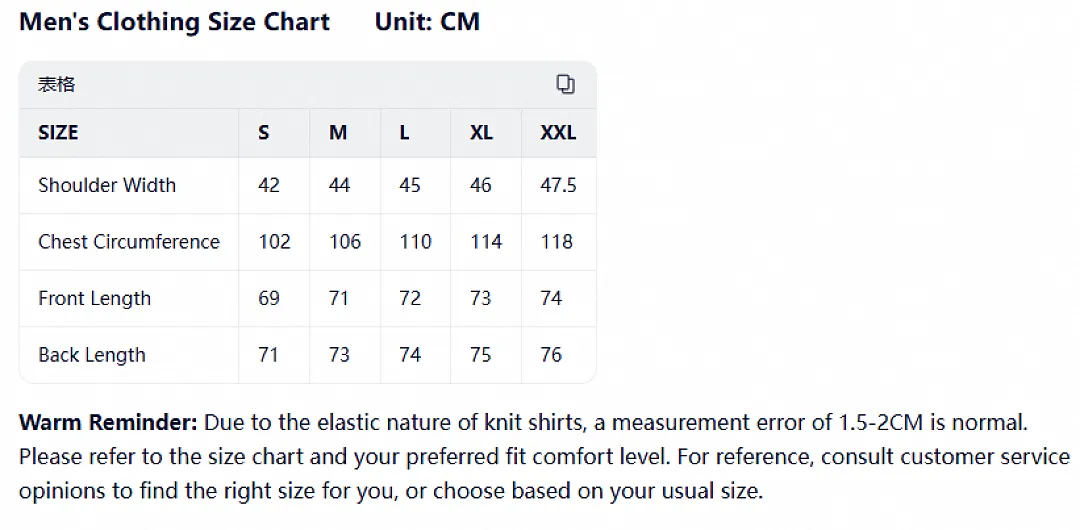This screenshot has width=1080, height=530.
Task: Select the M size column header
Action: (338, 132)
